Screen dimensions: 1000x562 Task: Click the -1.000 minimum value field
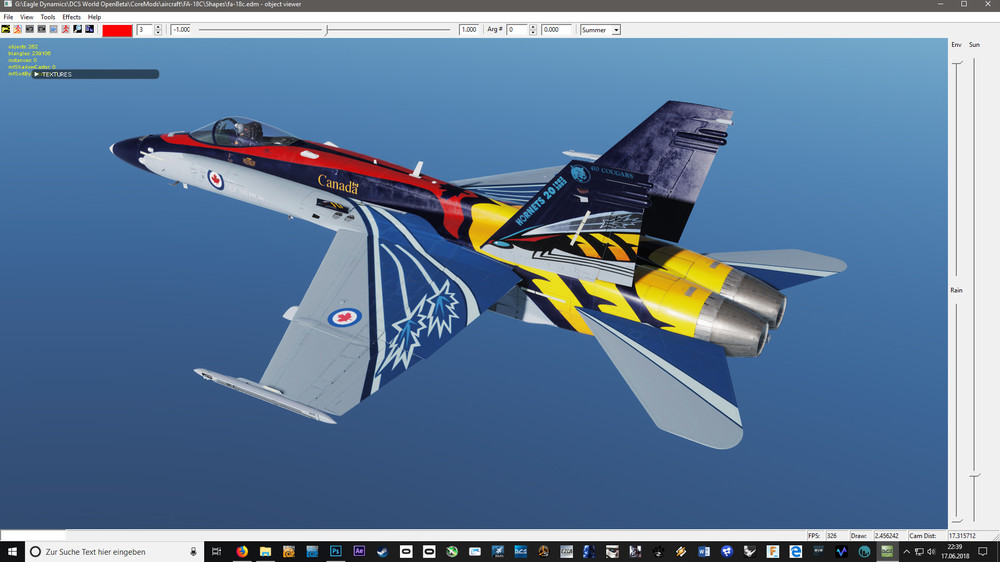tap(181, 30)
